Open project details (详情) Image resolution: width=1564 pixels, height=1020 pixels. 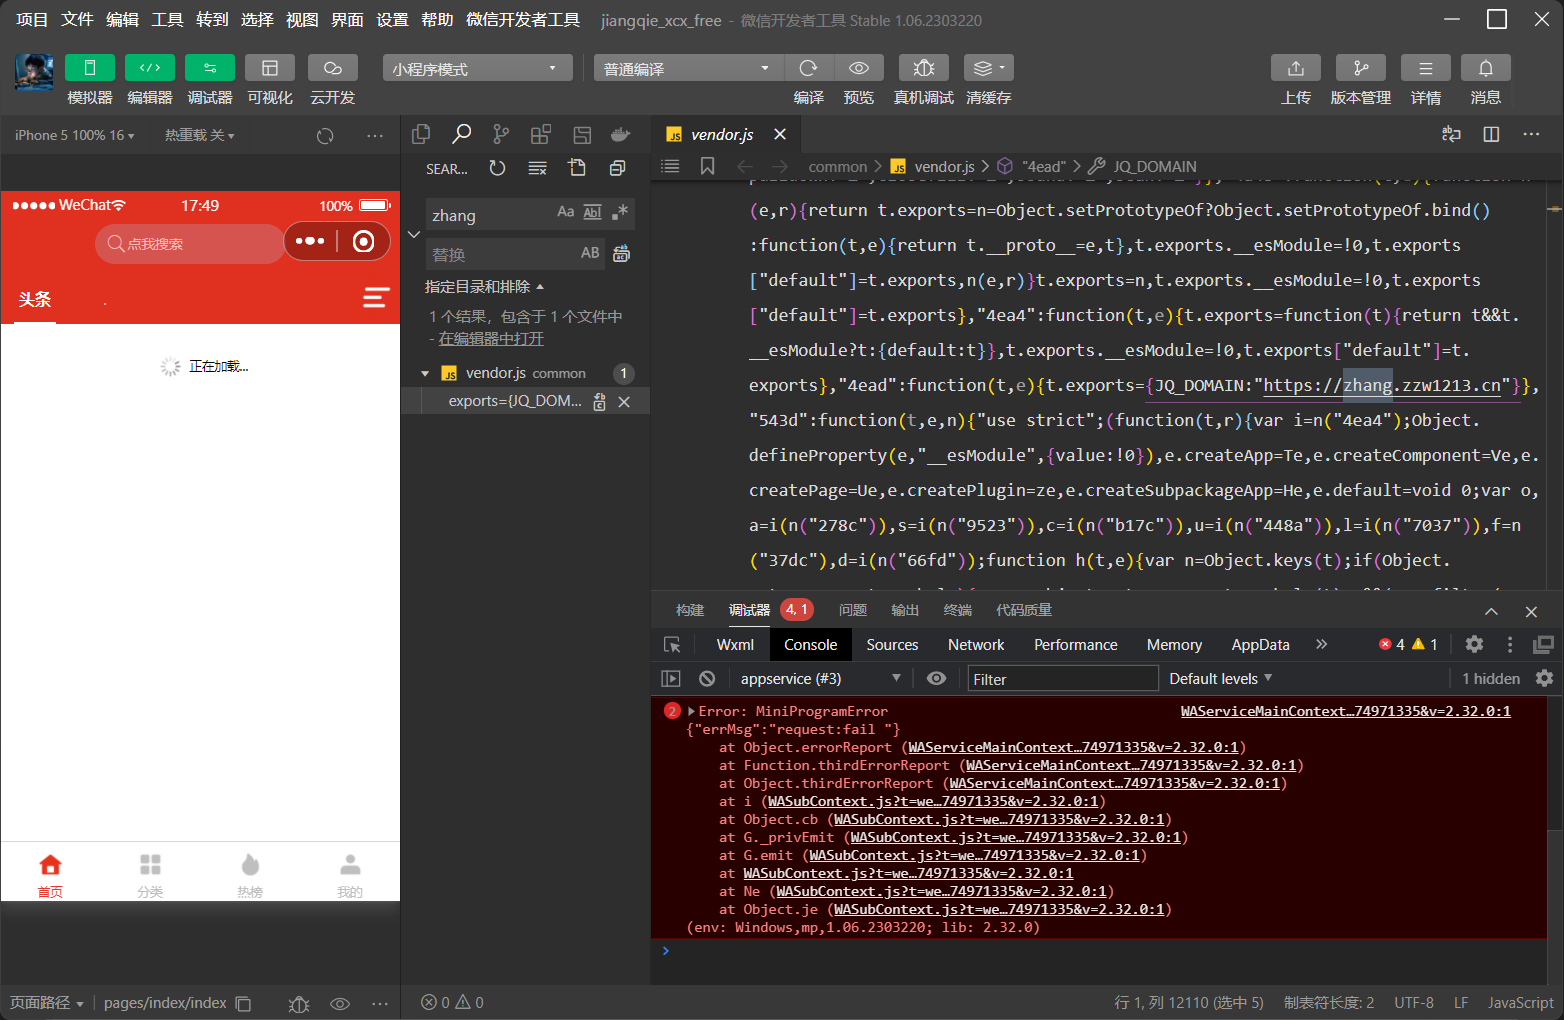(x=1426, y=68)
